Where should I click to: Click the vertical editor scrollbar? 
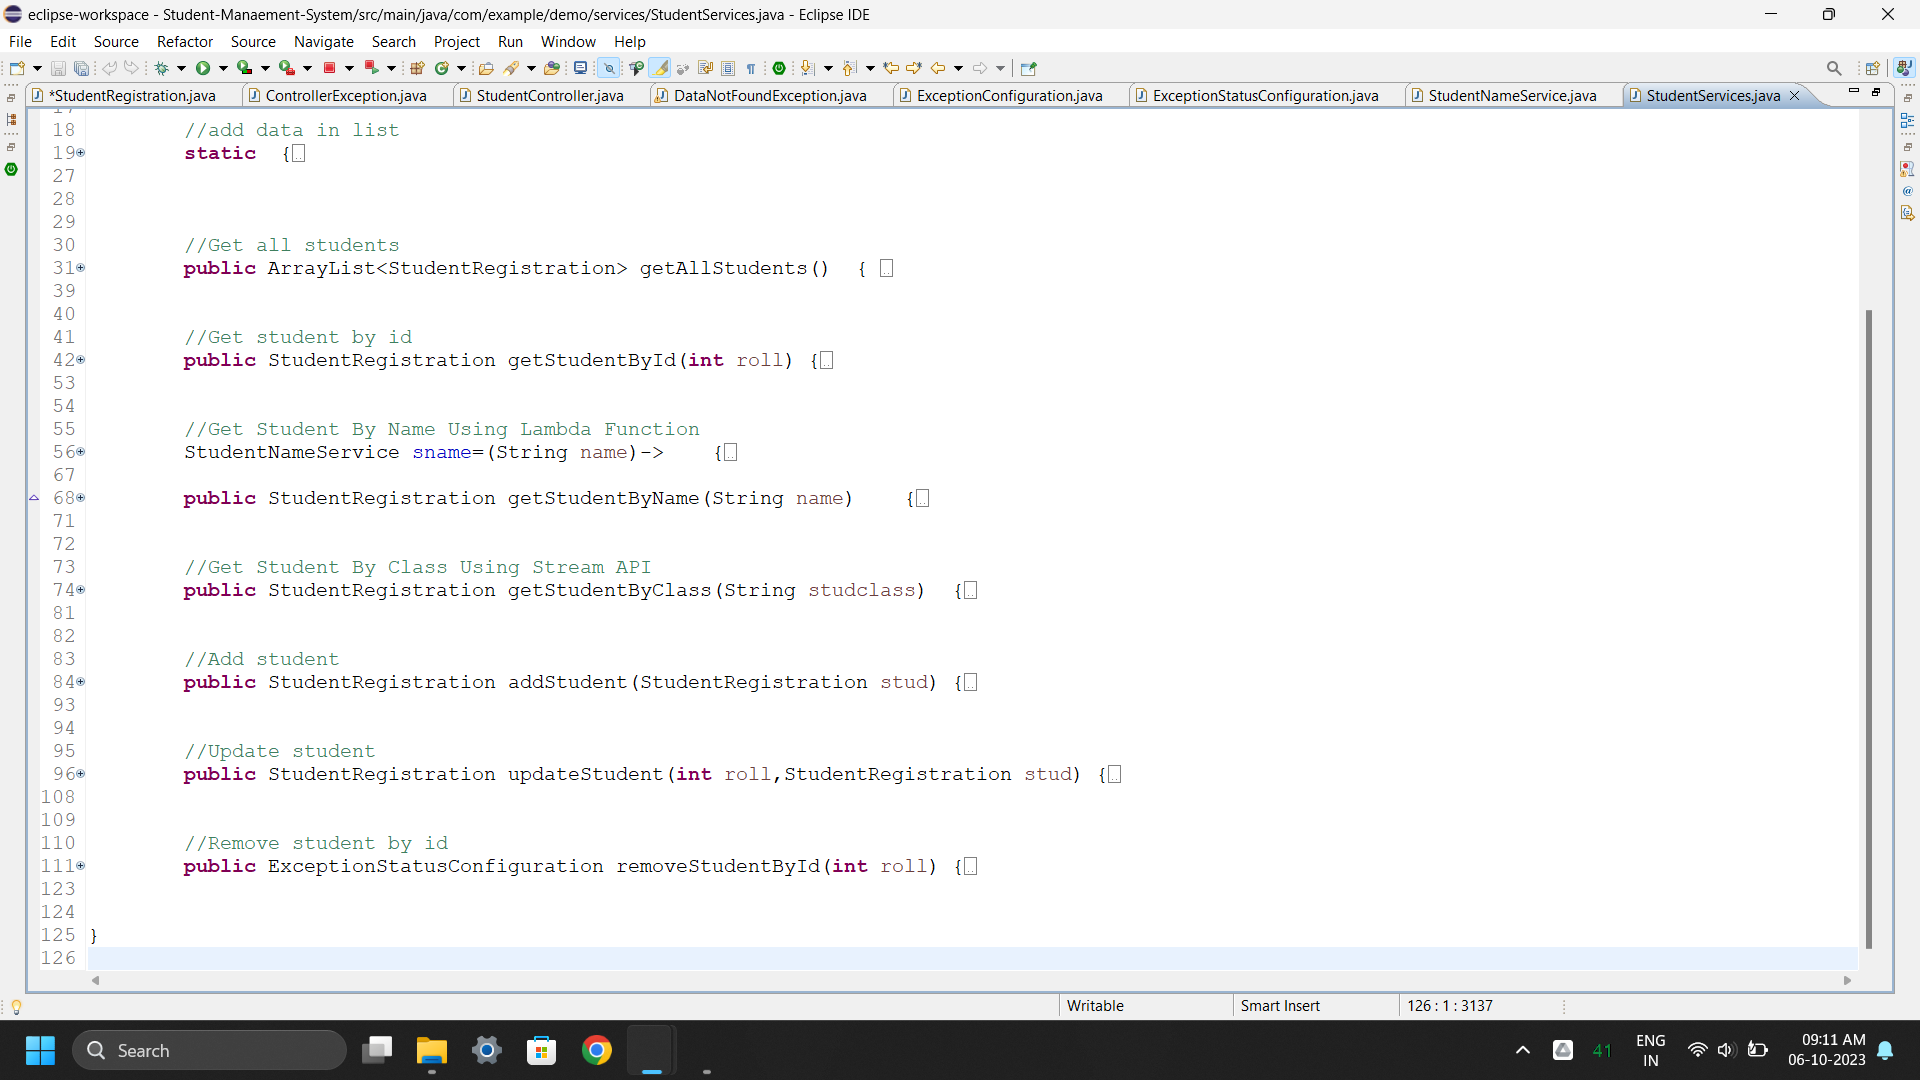tap(1868, 628)
